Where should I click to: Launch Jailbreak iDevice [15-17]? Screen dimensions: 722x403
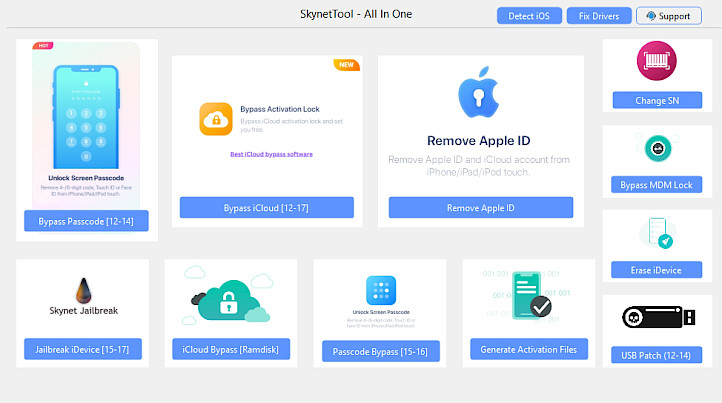click(x=83, y=349)
